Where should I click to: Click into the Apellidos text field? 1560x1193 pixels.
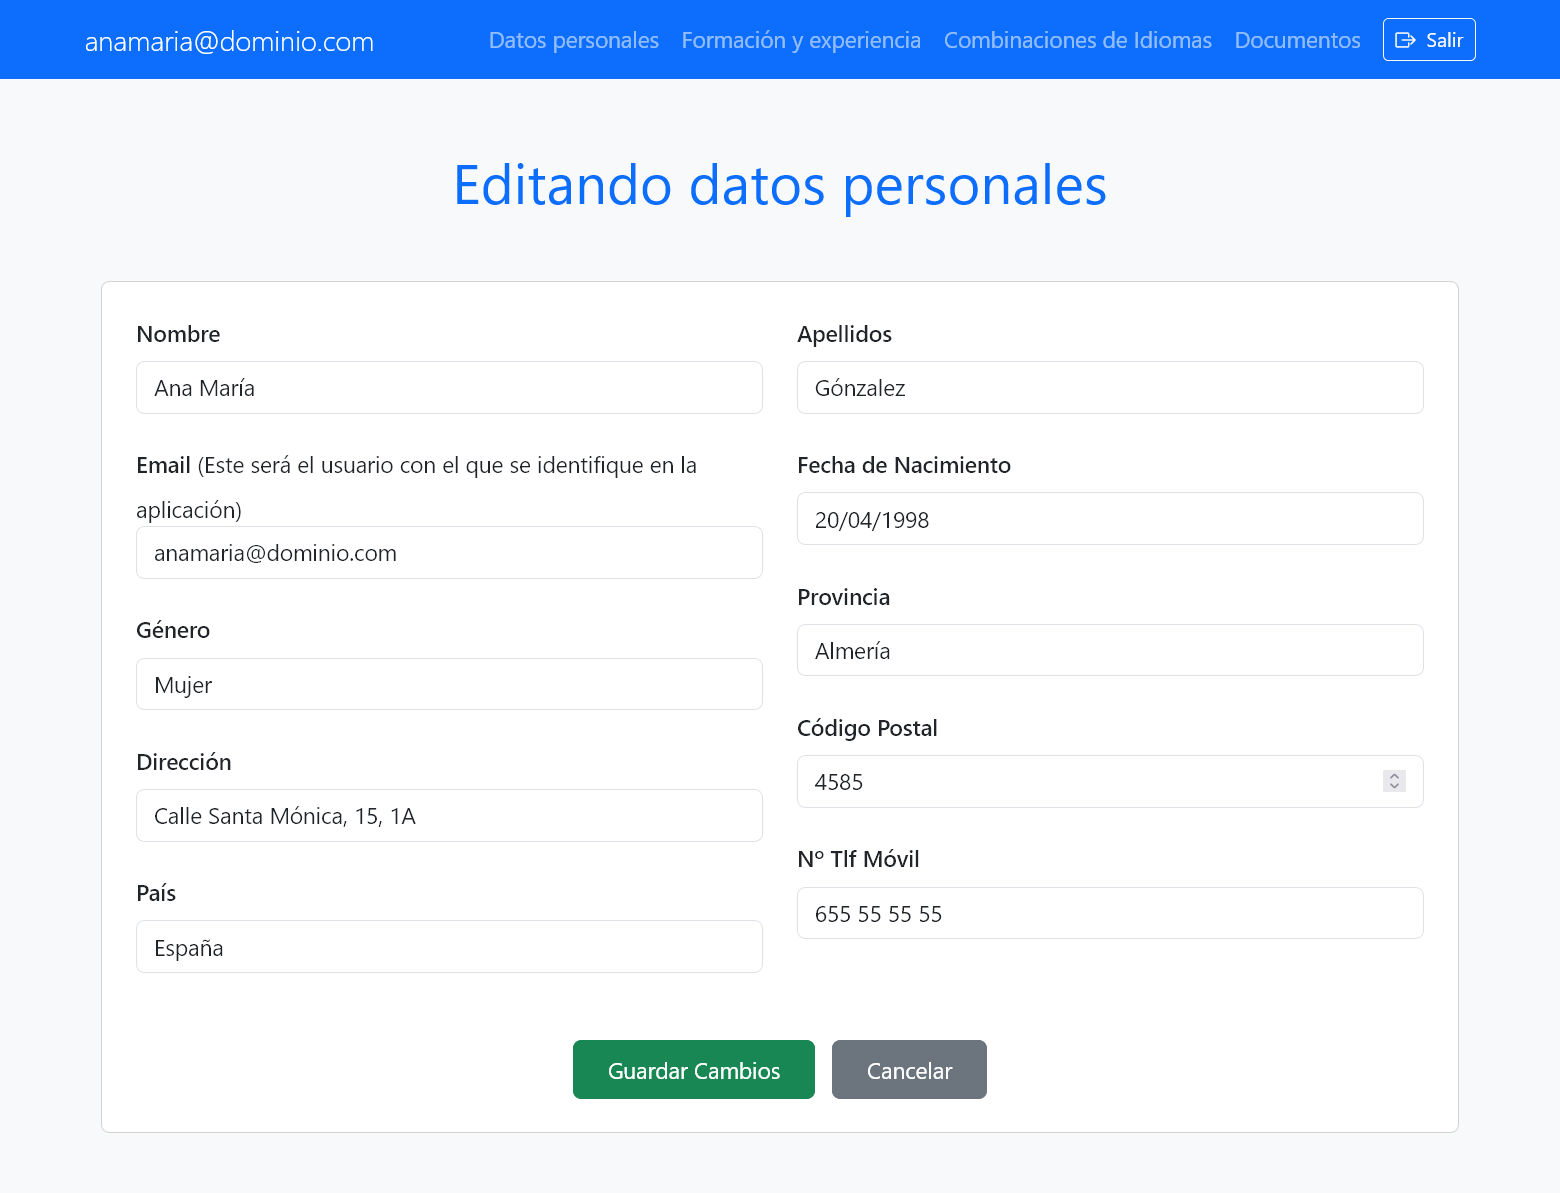coord(1109,388)
